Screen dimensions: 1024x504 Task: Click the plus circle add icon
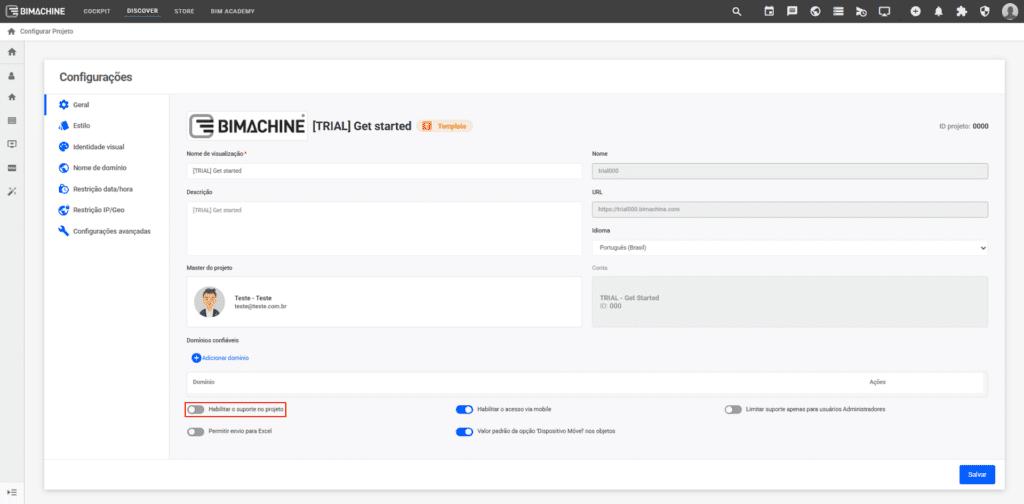point(916,11)
